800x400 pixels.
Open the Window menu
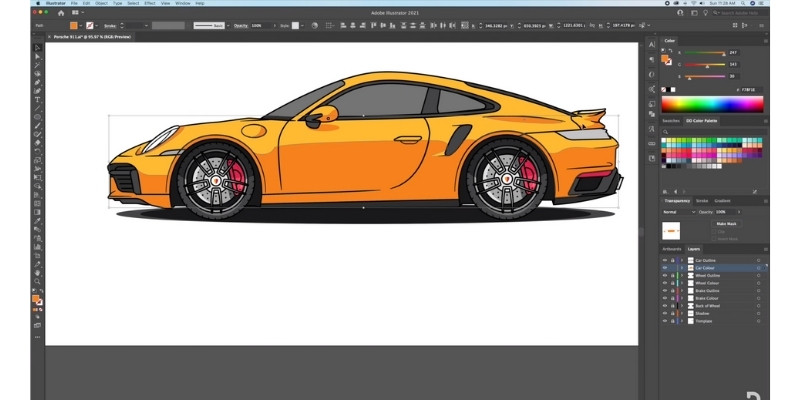[x=183, y=3]
